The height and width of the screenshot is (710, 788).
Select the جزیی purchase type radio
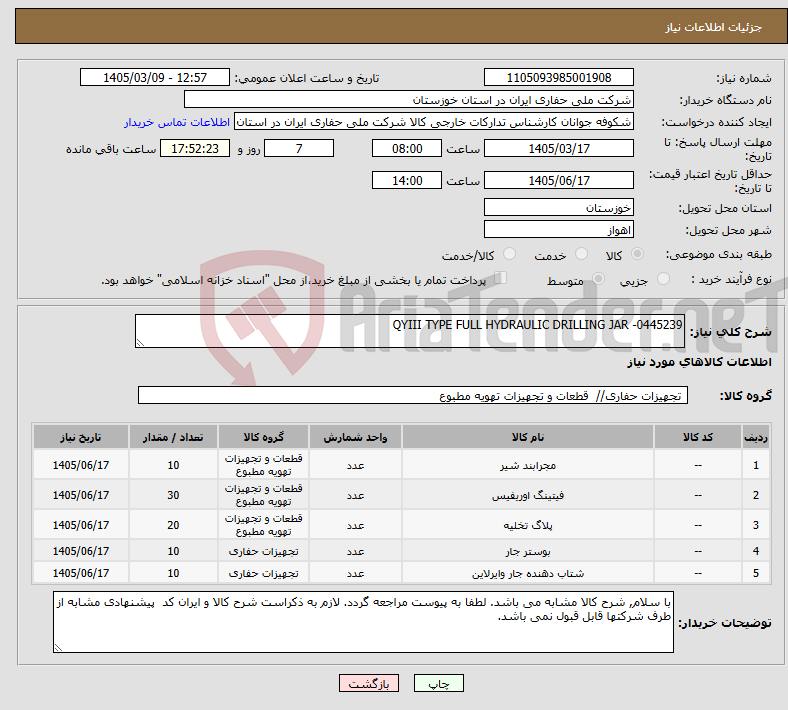click(x=663, y=279)
